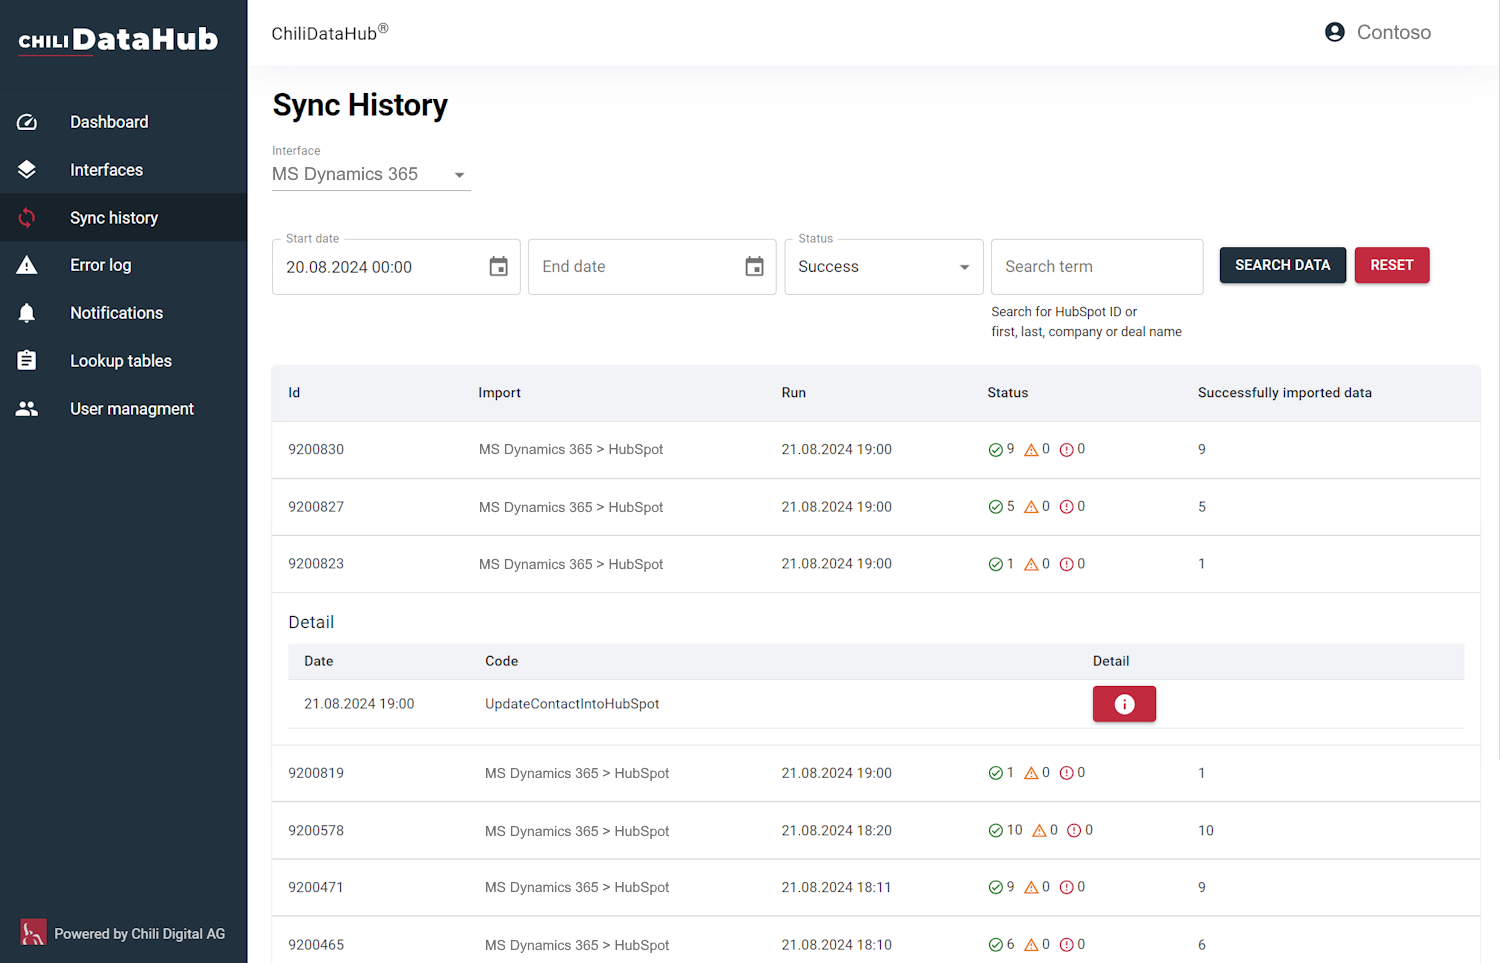Image resolution: width=1500 pixels, height=963 pixels.
Task: Click the Chili Digital AG logo icon in the footer
Action: click(33, 932)
